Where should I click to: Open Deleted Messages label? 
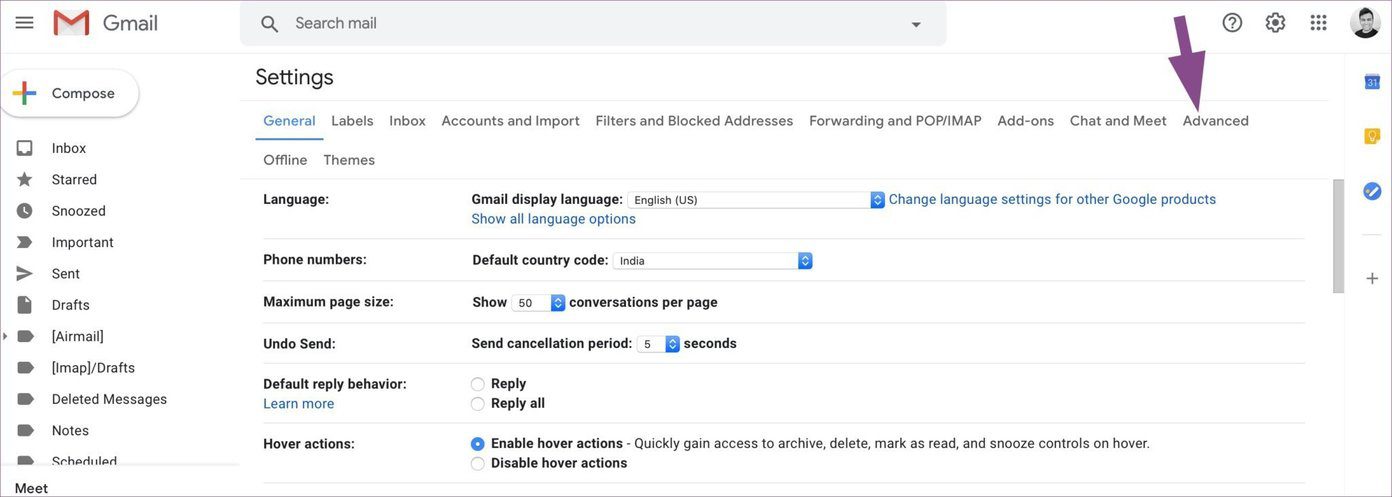click(109, 399)
